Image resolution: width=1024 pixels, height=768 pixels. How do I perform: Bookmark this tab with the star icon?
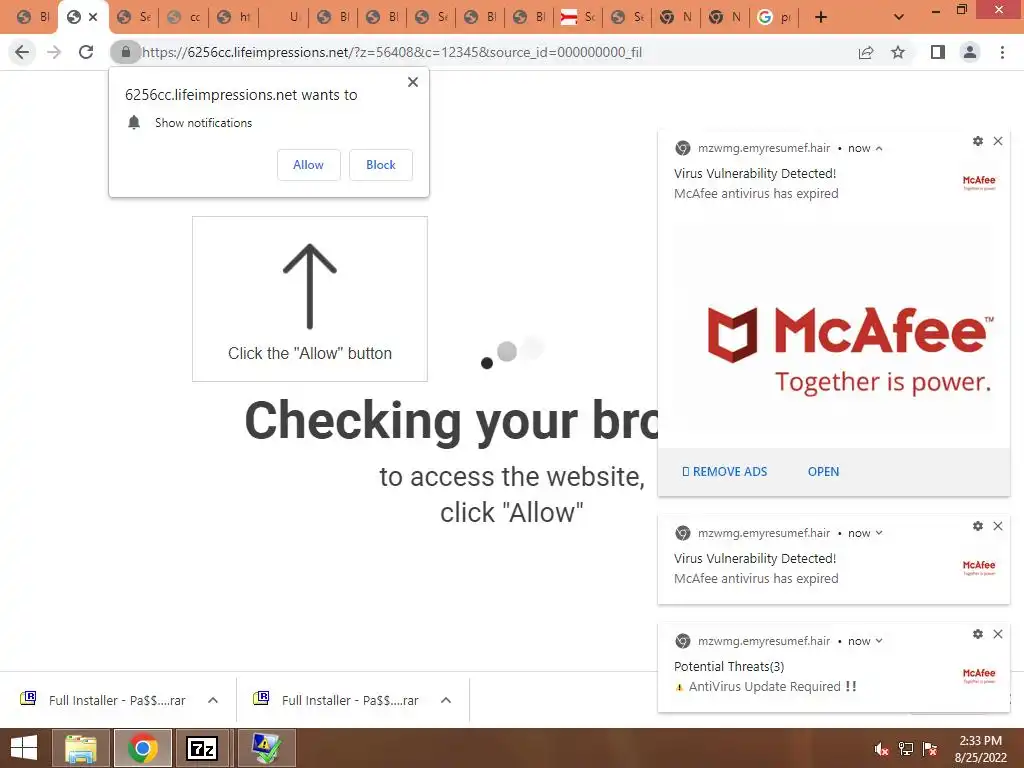(x=898, y=52)
